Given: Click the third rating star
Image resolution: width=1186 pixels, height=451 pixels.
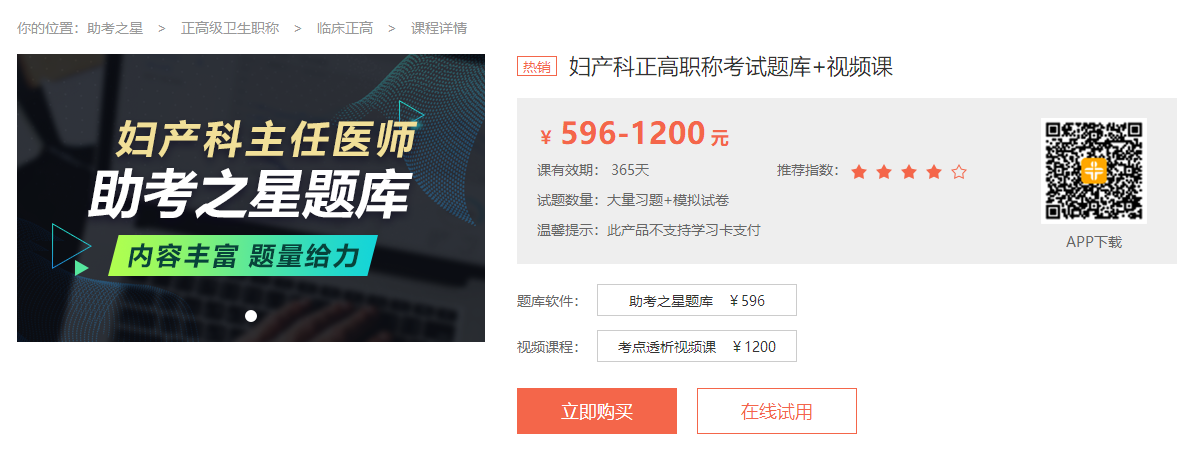Looking at the screenshot, I should [908, 172].
